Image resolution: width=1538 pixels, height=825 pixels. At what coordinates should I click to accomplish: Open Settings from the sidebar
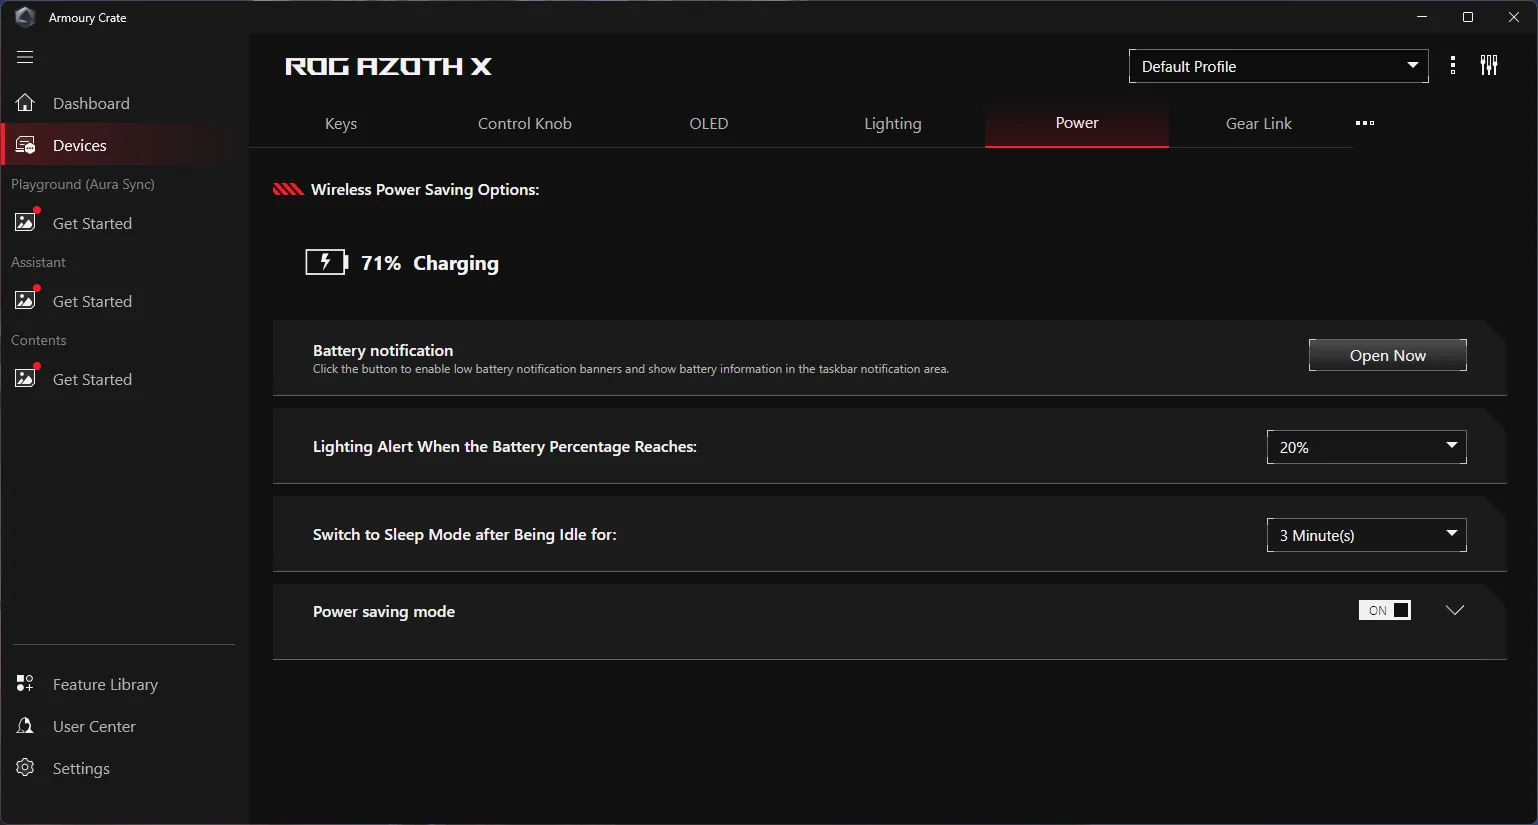(81, 768)
